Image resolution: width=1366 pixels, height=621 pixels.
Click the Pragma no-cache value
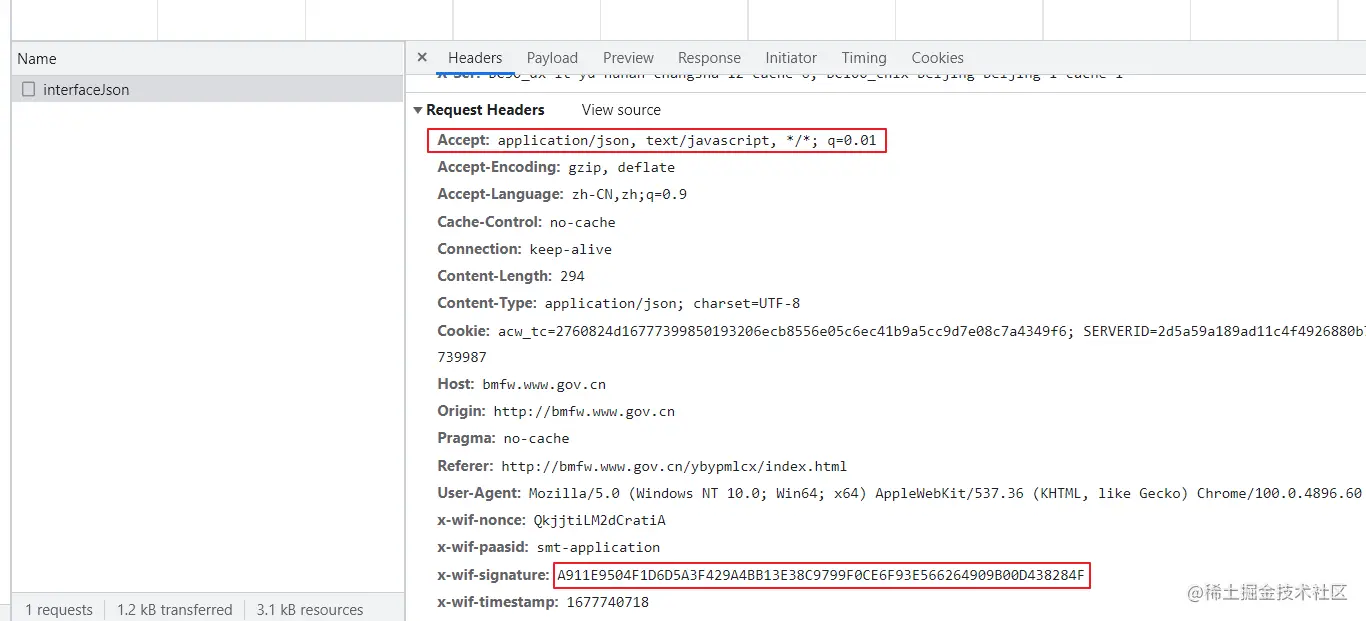[x=536, y=438]
